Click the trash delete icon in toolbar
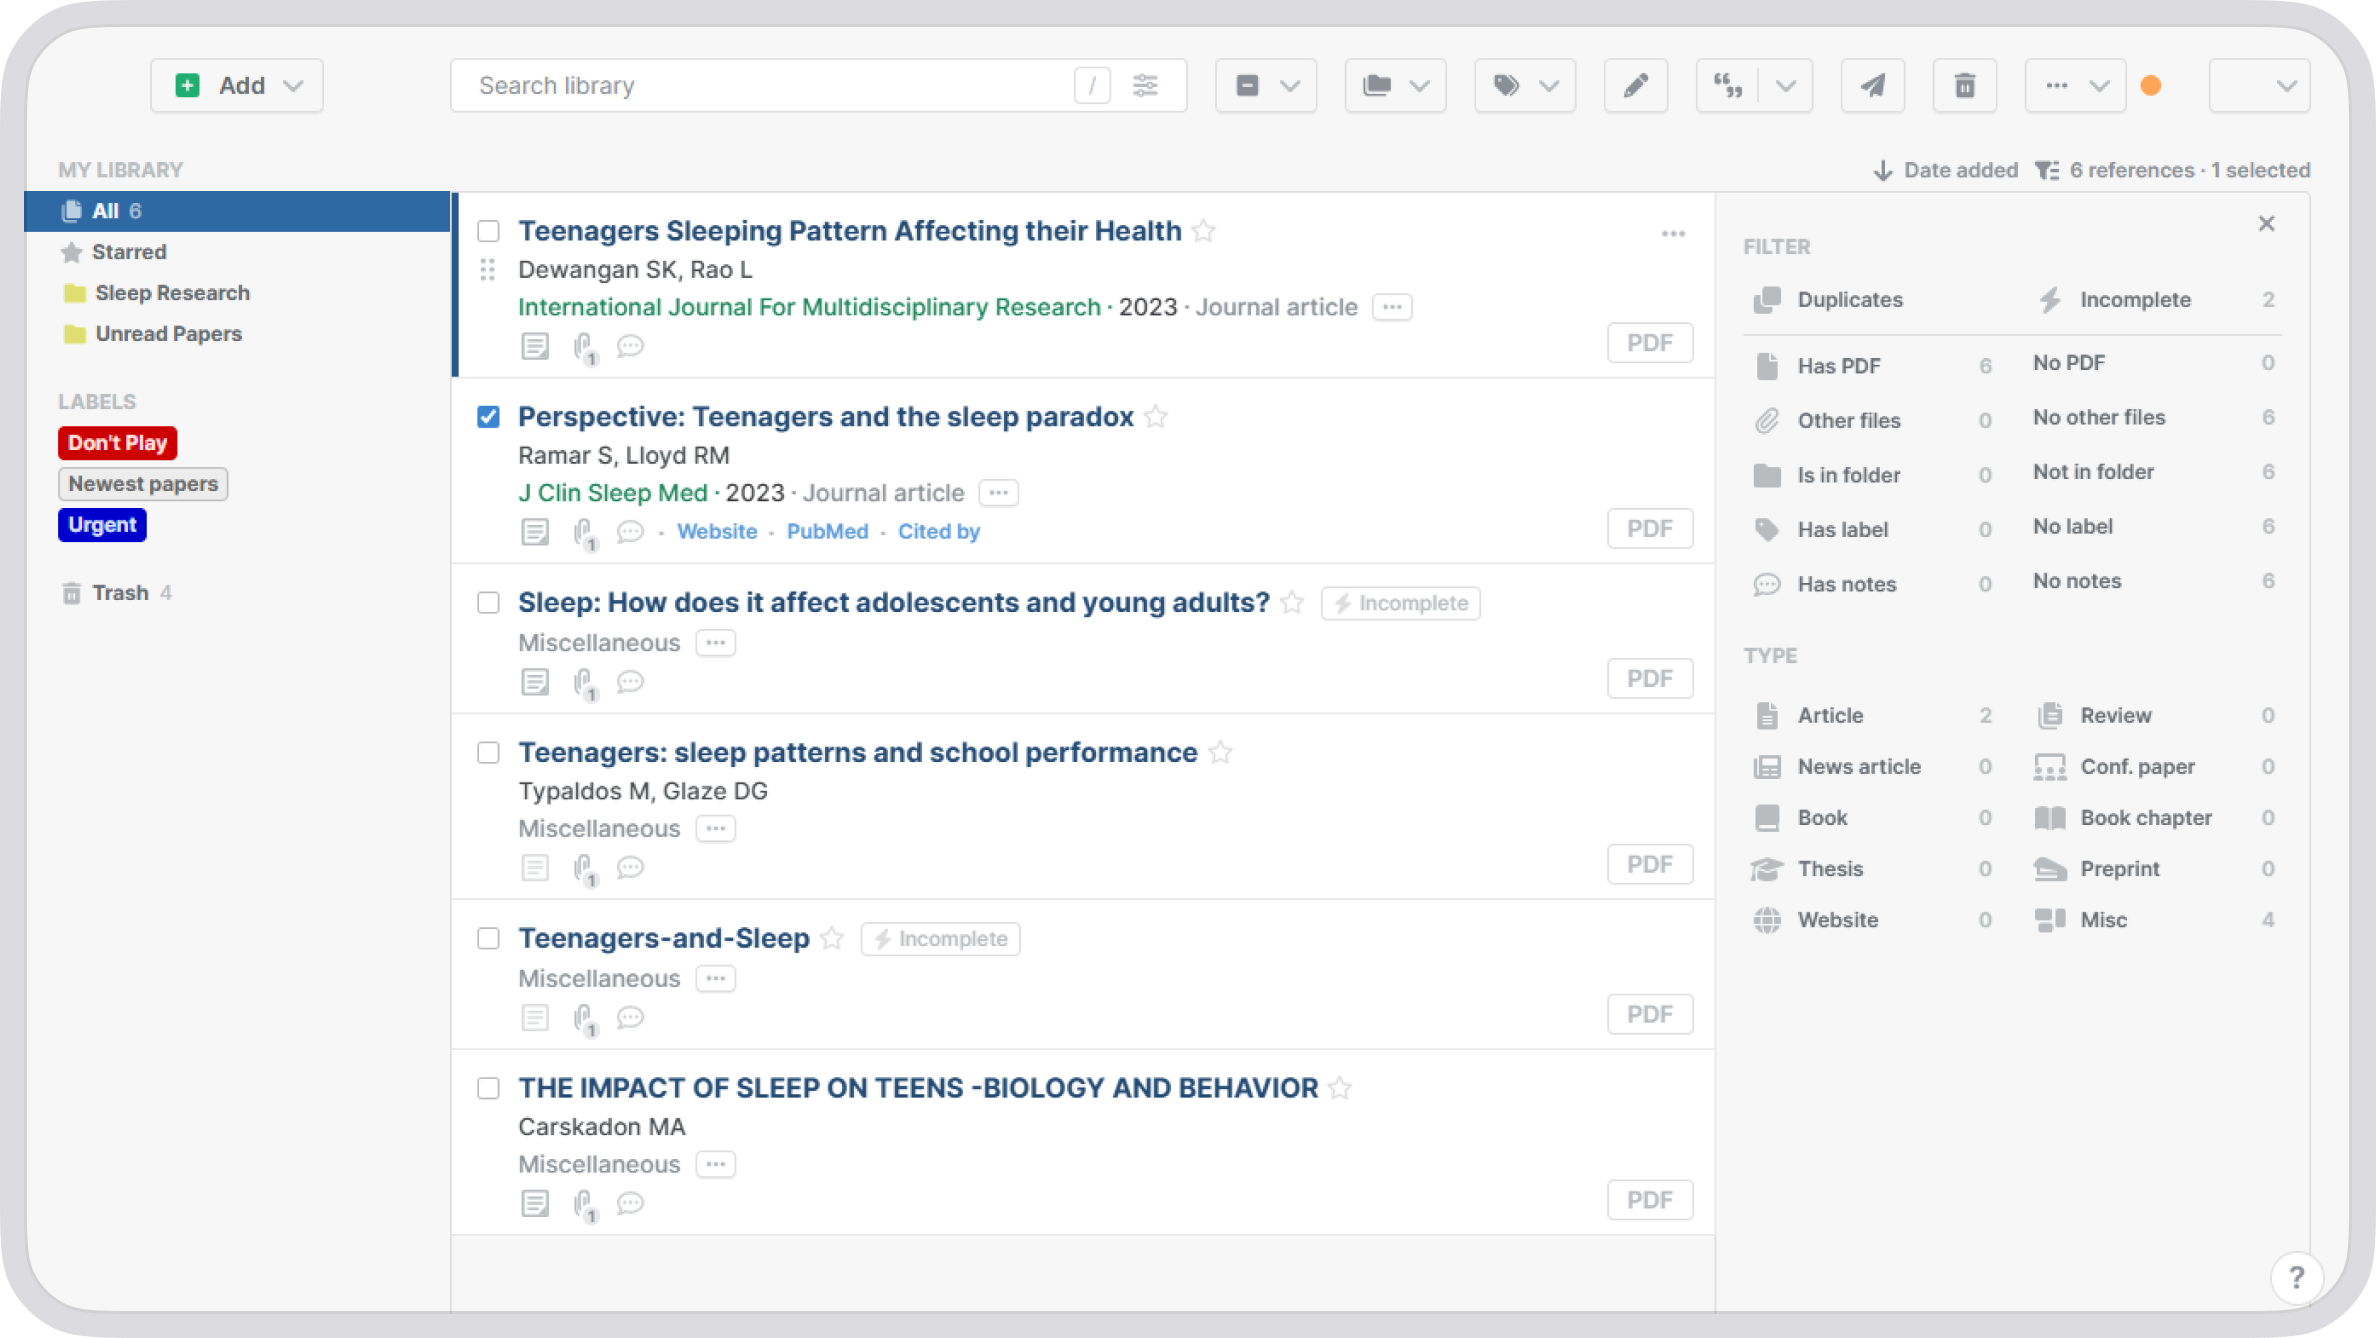The image size is (2376, 1338). tap(1964, 86)
